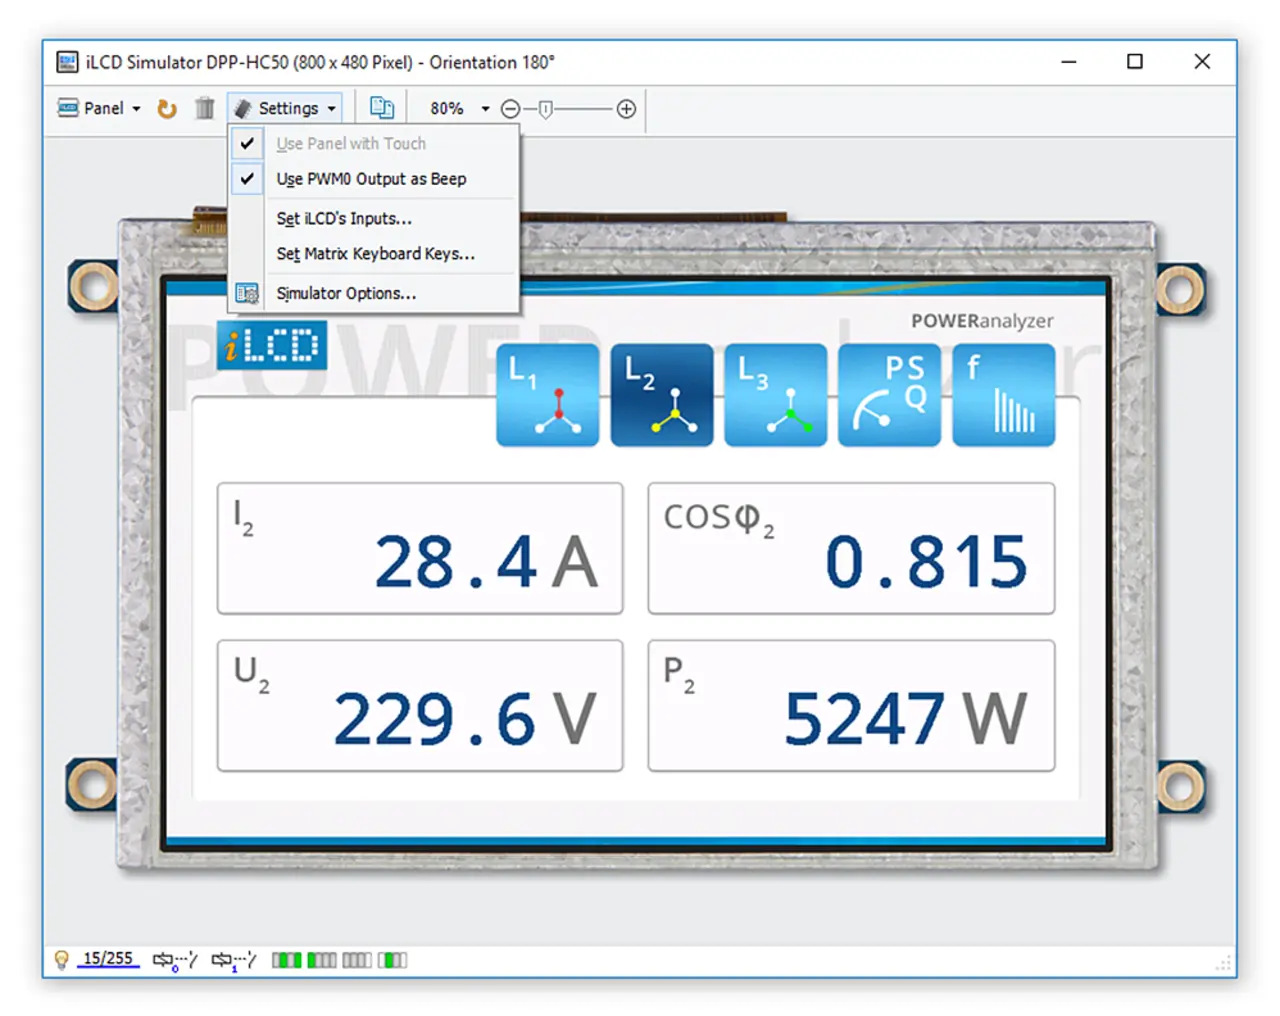Open the PSQ power gauge icon

(889, 395)
